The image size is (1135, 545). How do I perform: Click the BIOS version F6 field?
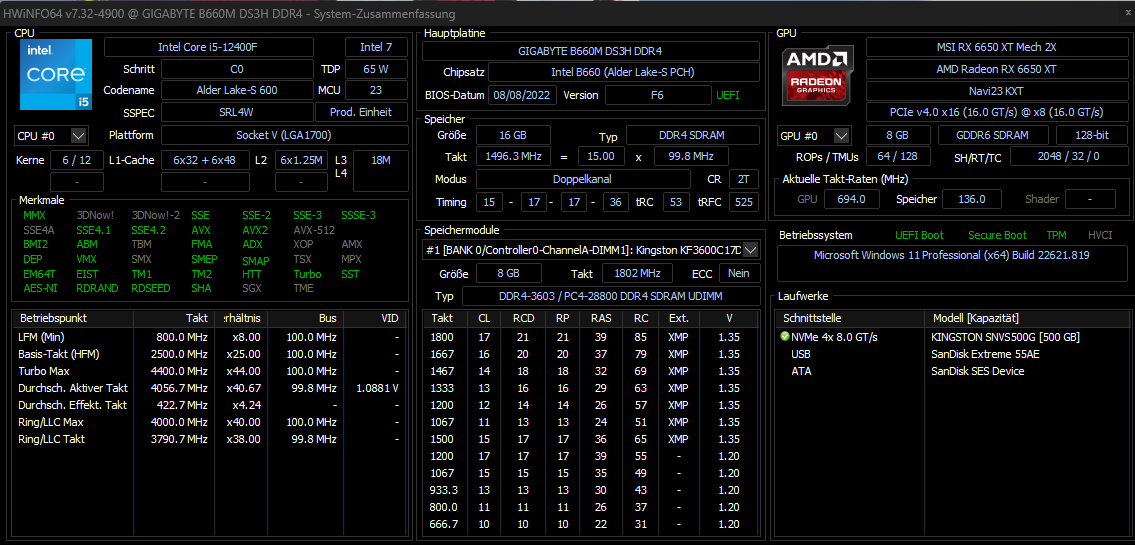(657, 96)
